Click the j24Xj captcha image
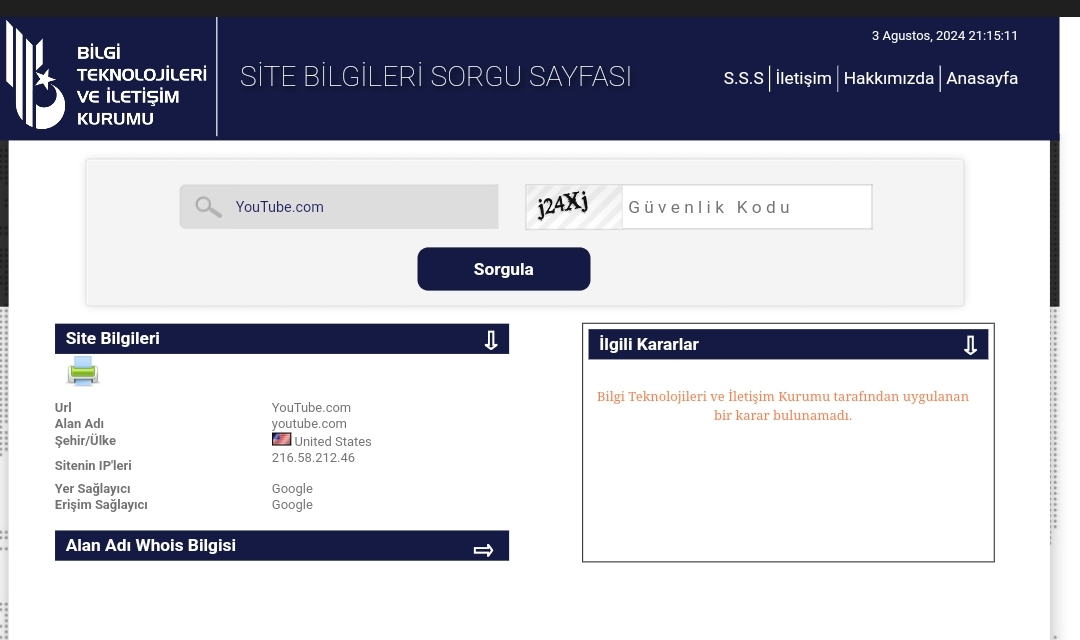 tap(574, 207)
